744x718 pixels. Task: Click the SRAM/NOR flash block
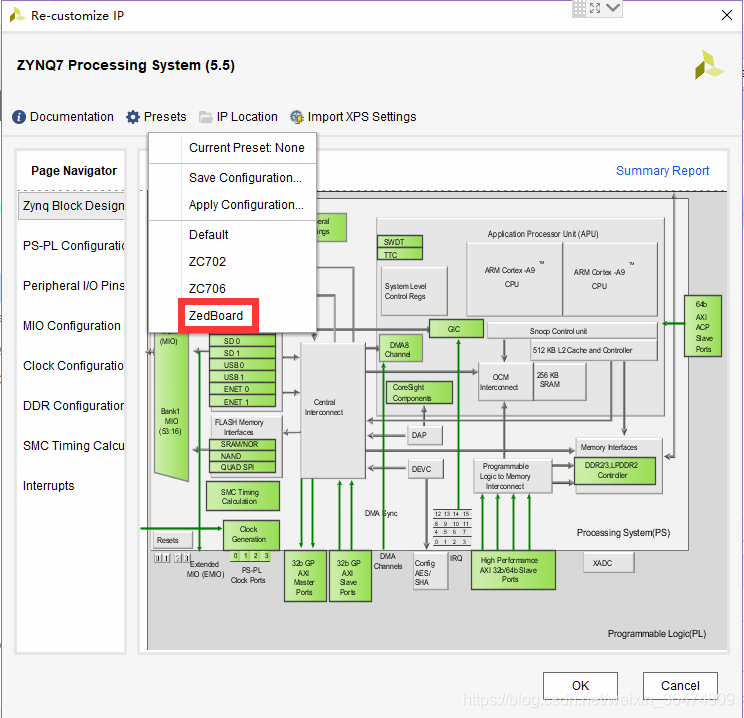pos(242,444)
